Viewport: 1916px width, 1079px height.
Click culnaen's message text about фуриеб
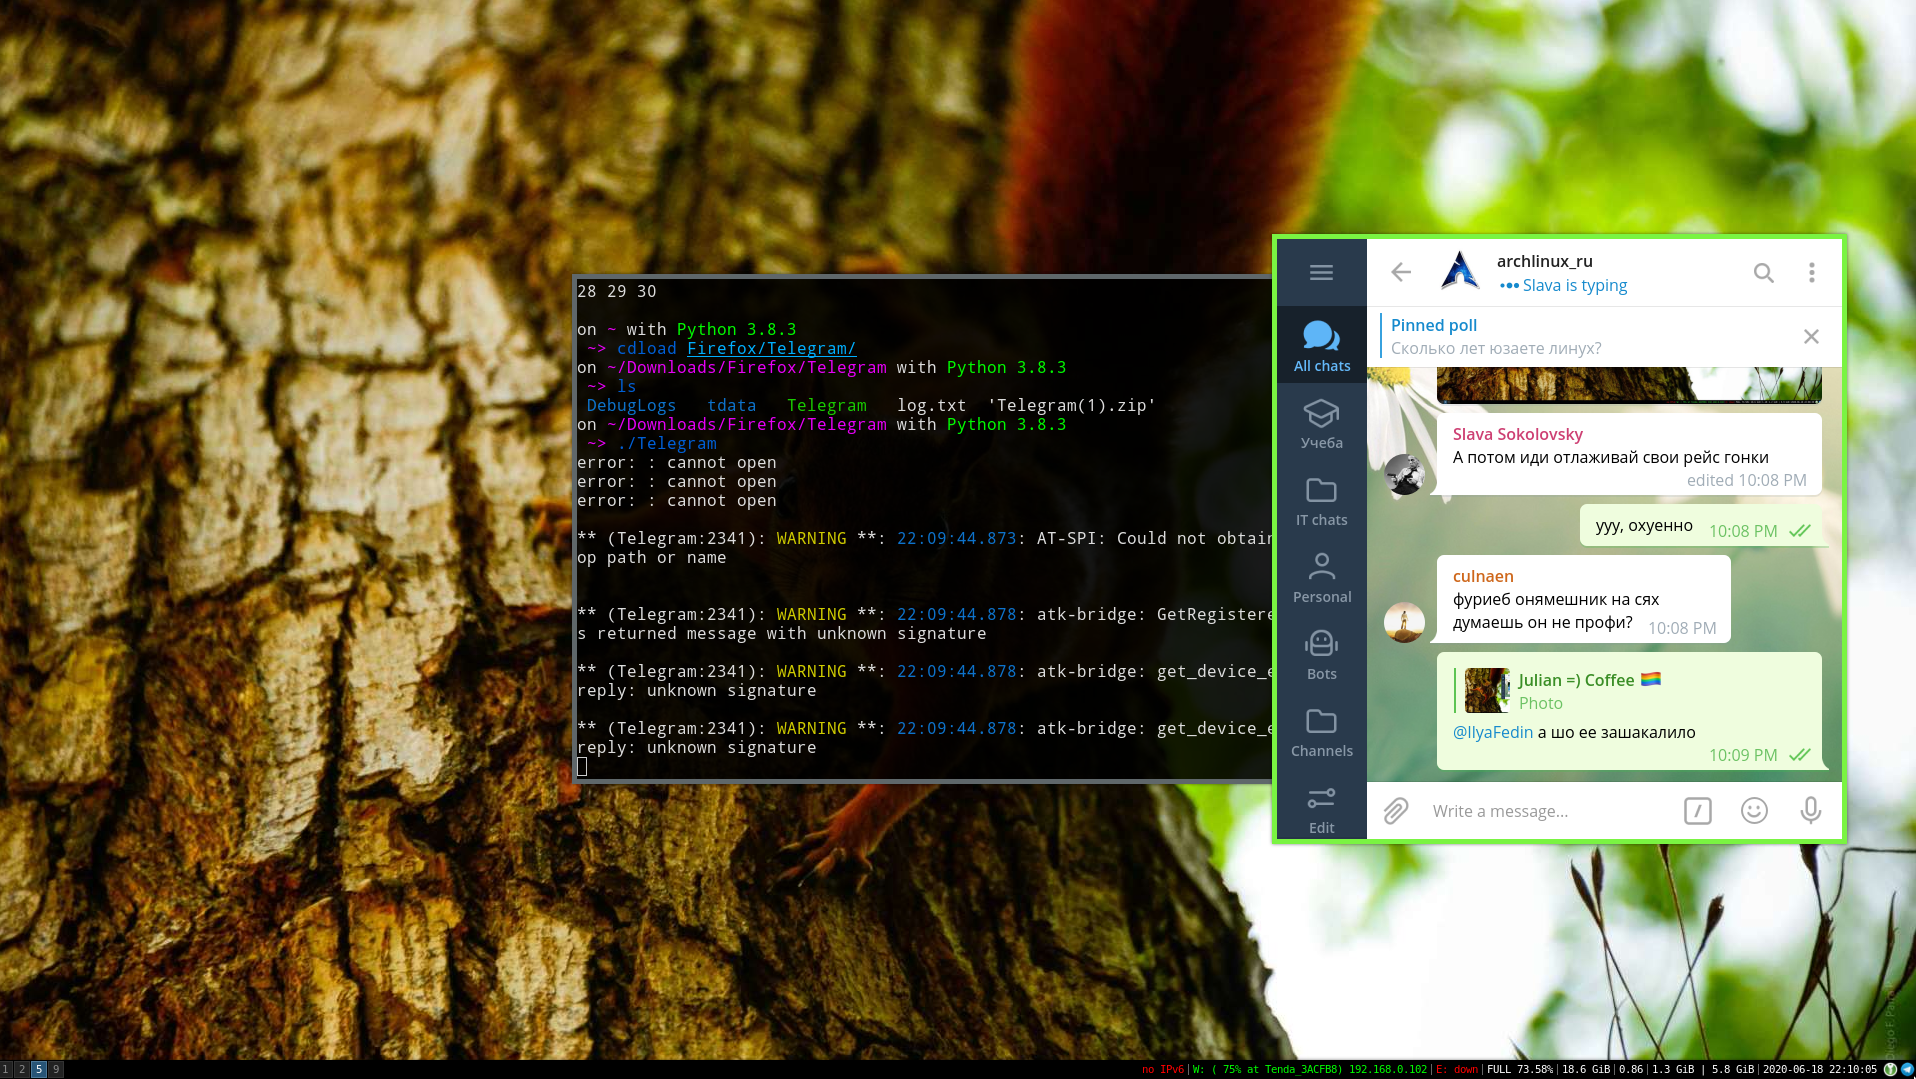(1555, 610)
